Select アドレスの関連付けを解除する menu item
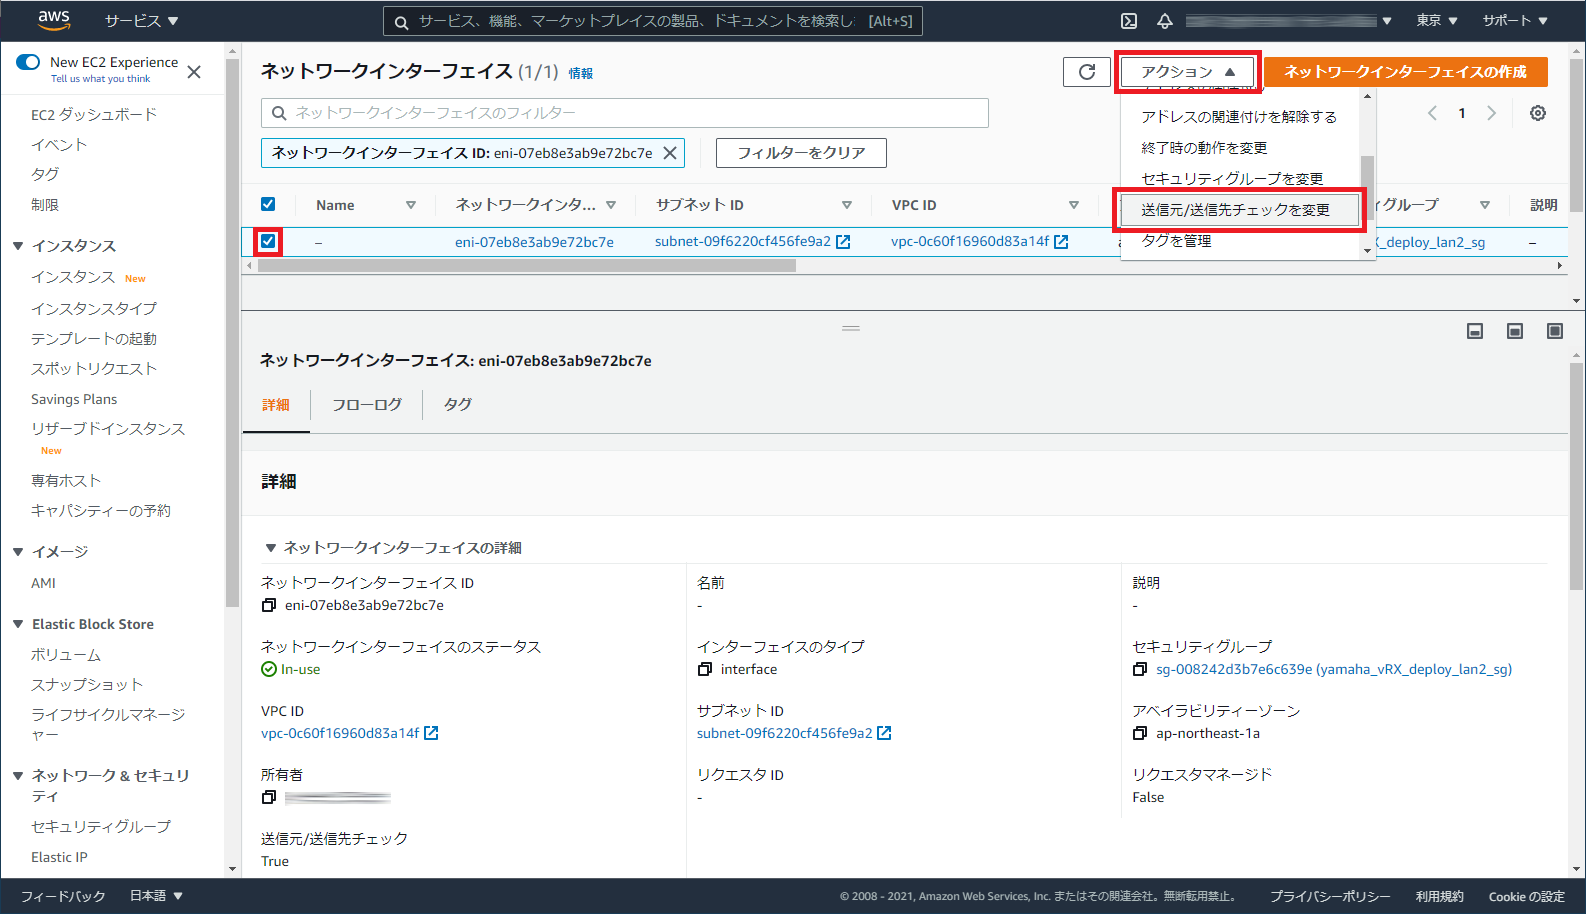This screenshot has height=914, width=1586. (x=1239, y=117)
